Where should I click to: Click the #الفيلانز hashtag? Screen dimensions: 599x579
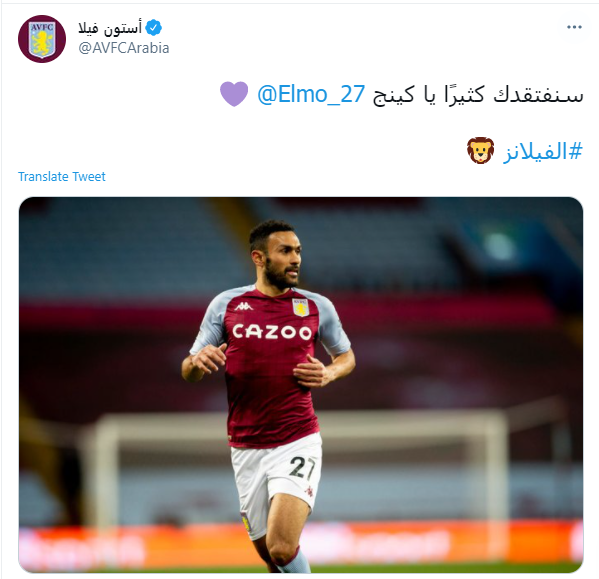tap(542, 152)
